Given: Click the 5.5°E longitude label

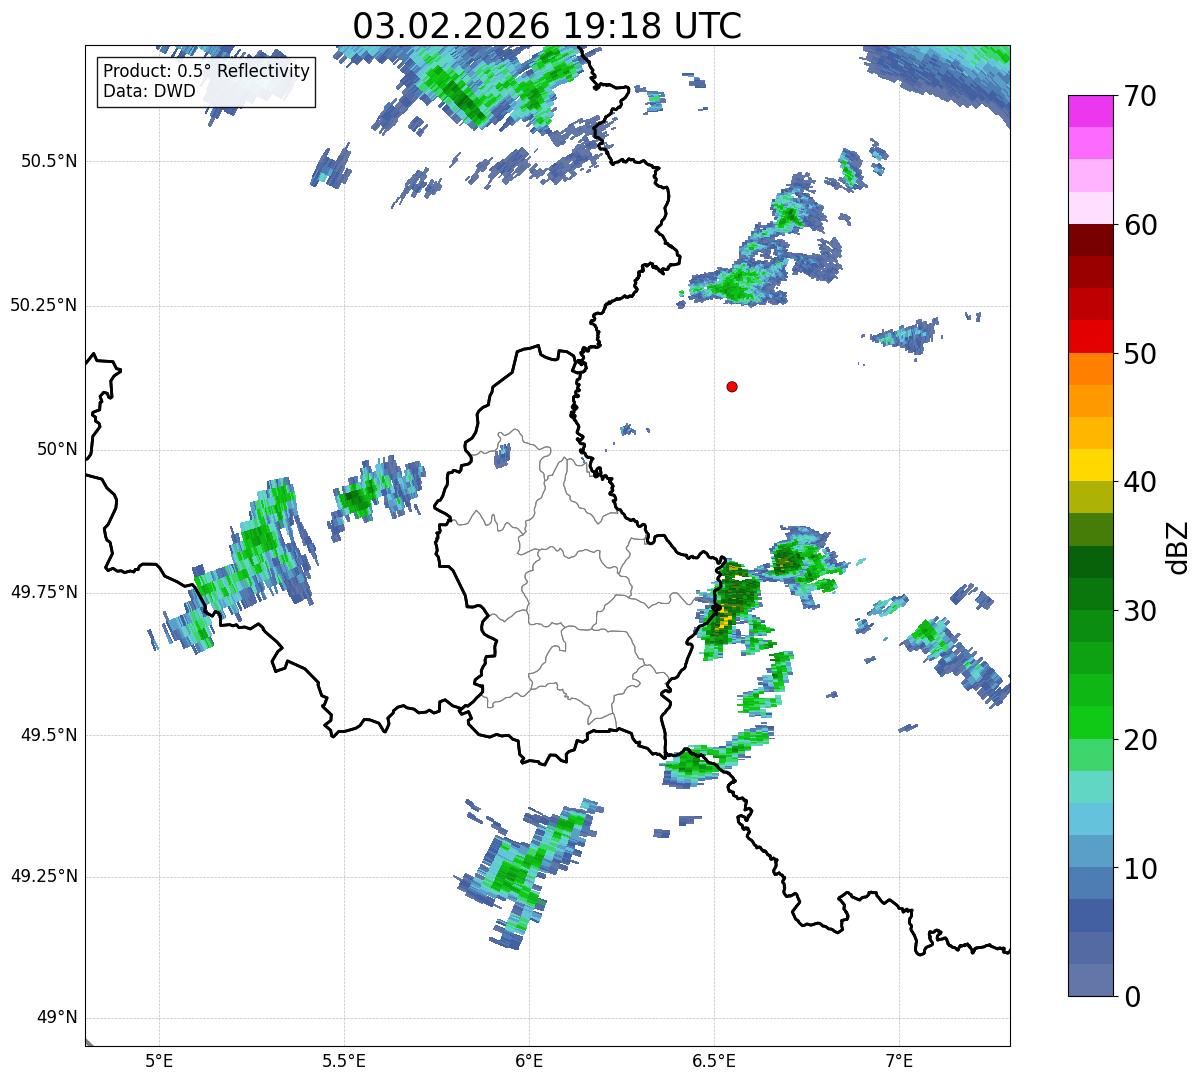Looking at the screenshot, I should (x=344, y=1060).
